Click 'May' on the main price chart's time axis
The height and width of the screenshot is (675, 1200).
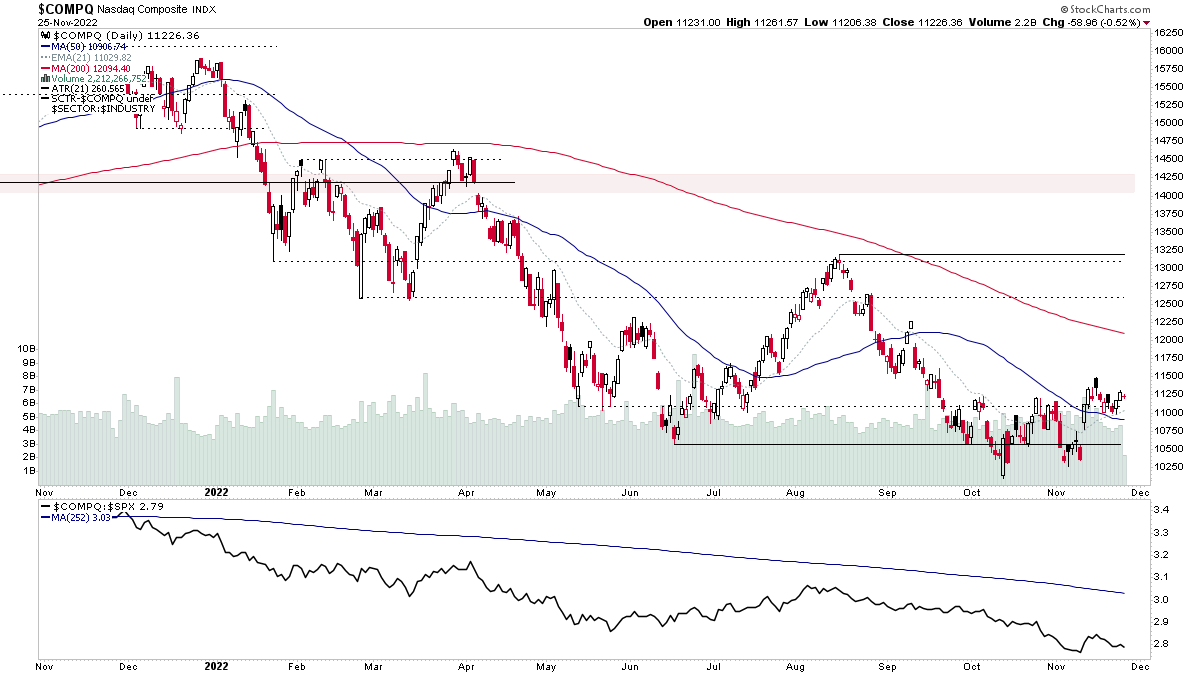point(544,493)
